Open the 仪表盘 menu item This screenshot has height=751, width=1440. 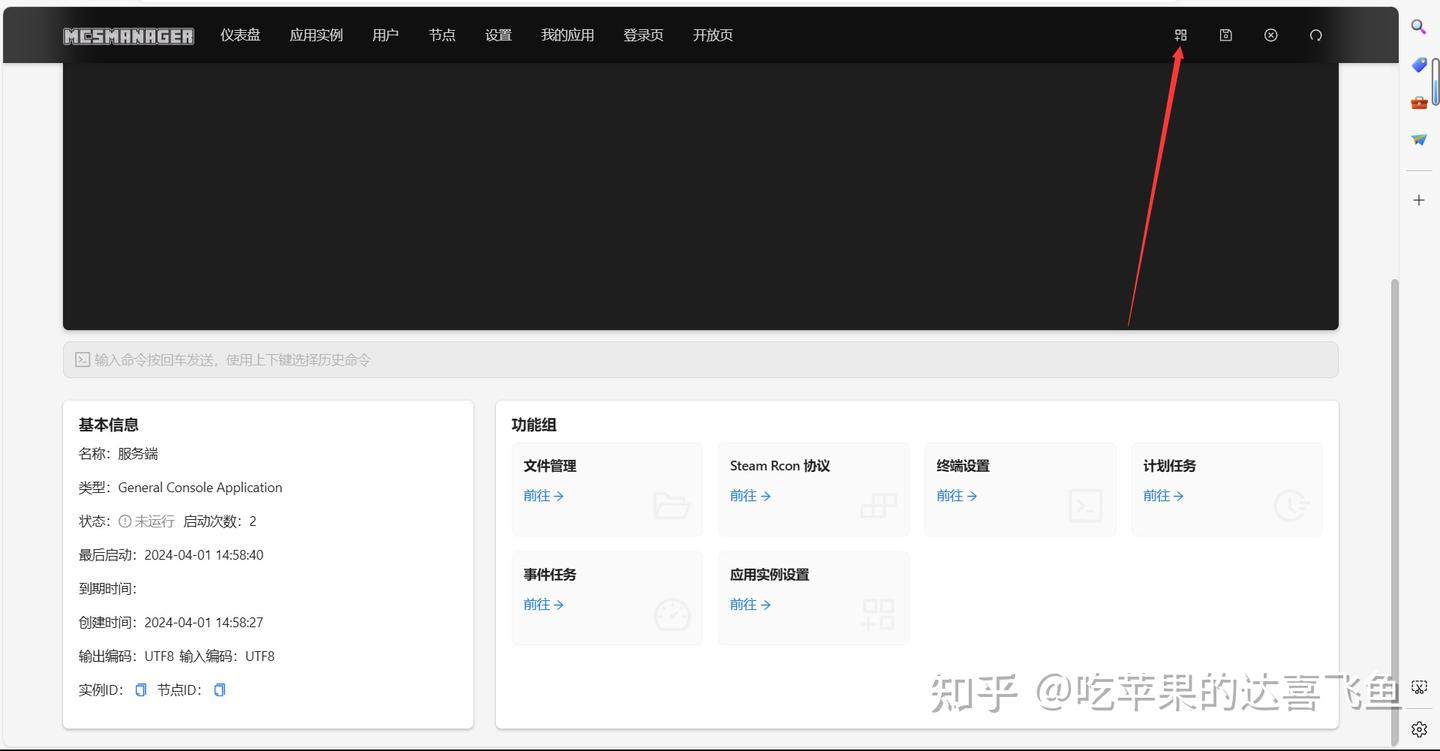click(240, 35)
